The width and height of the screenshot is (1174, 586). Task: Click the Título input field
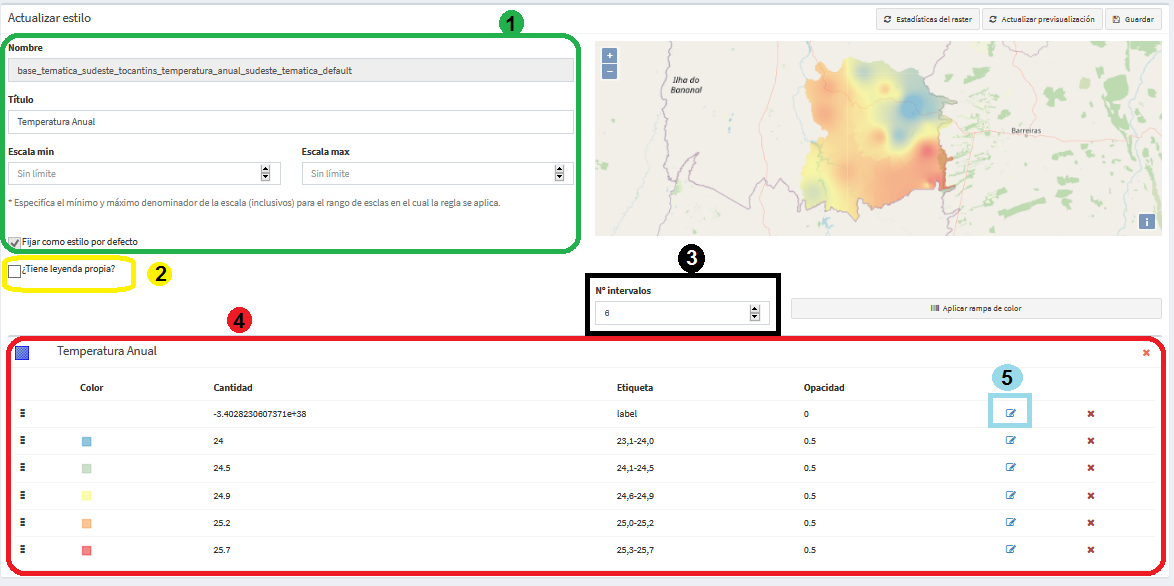click(x=291, y=121)
